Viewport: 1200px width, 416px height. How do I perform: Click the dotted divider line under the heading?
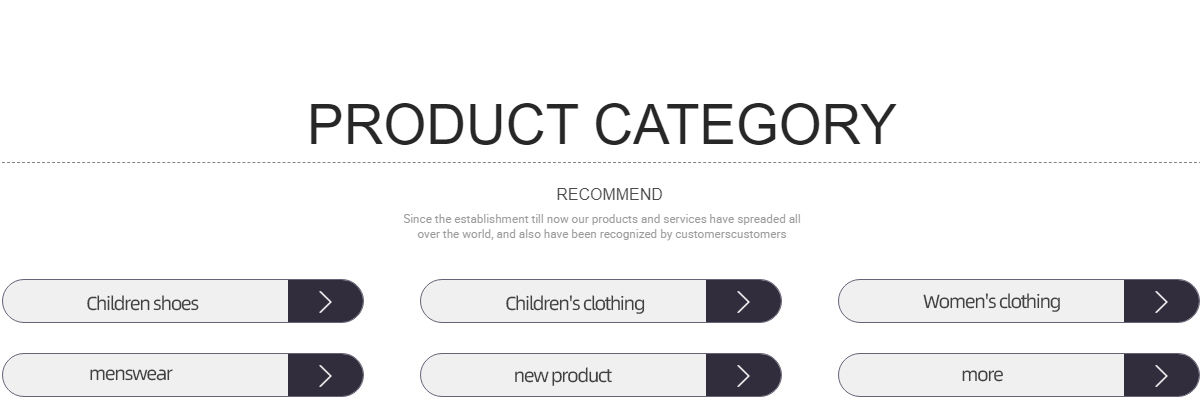[x=150, y=162]
